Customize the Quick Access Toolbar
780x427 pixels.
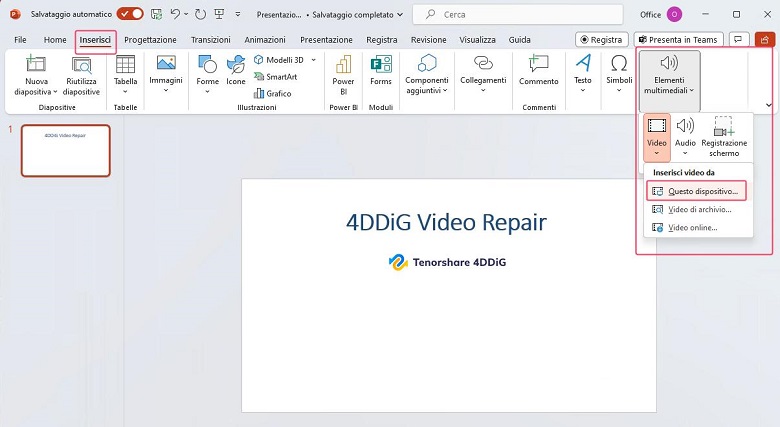click(238, 14)
